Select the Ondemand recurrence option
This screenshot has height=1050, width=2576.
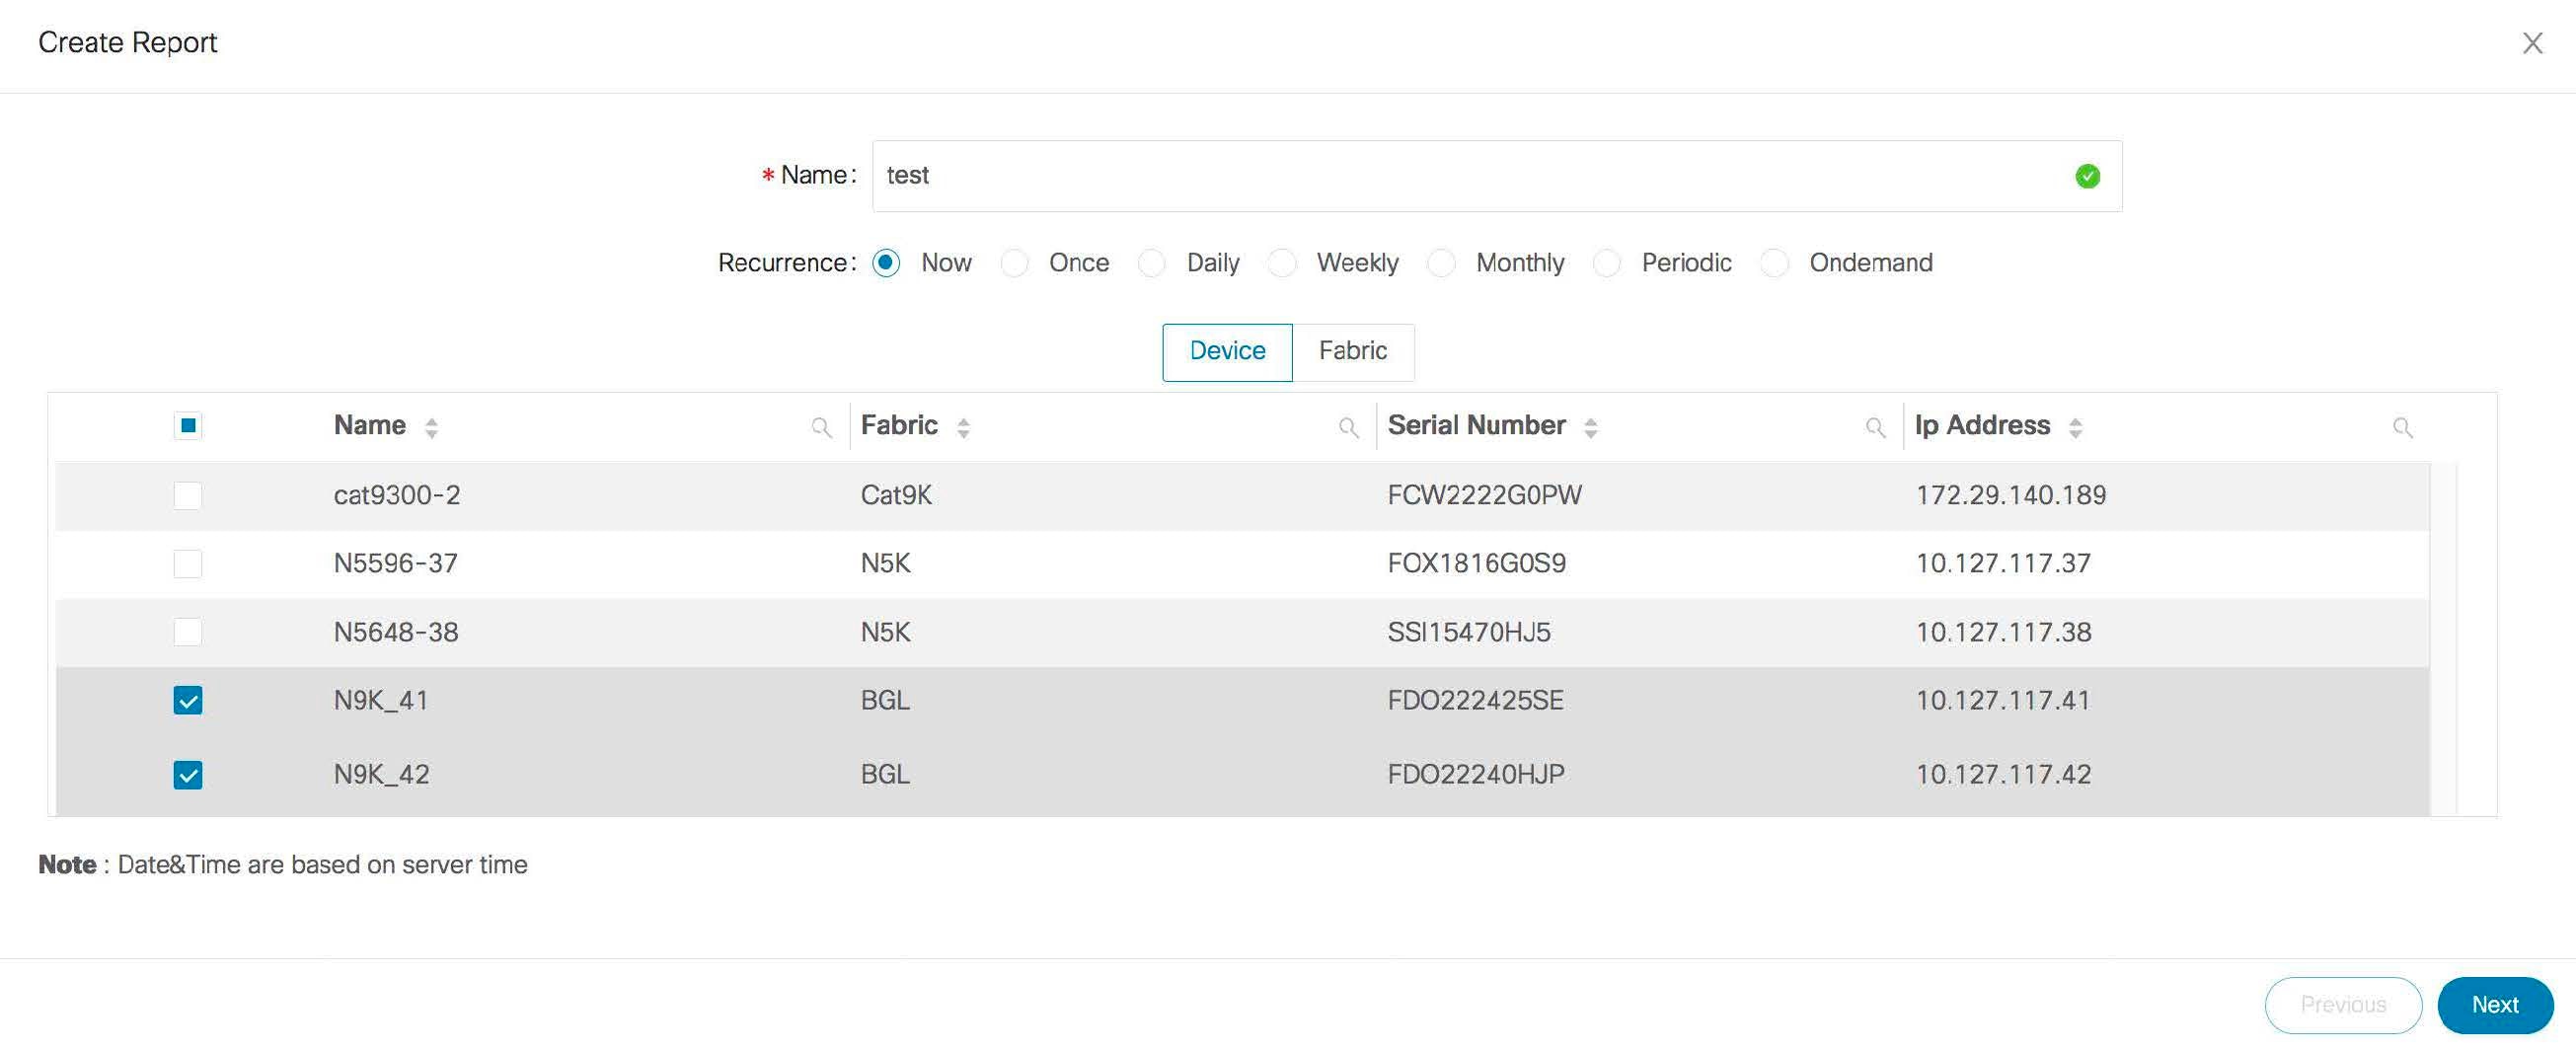(1774, 262)
